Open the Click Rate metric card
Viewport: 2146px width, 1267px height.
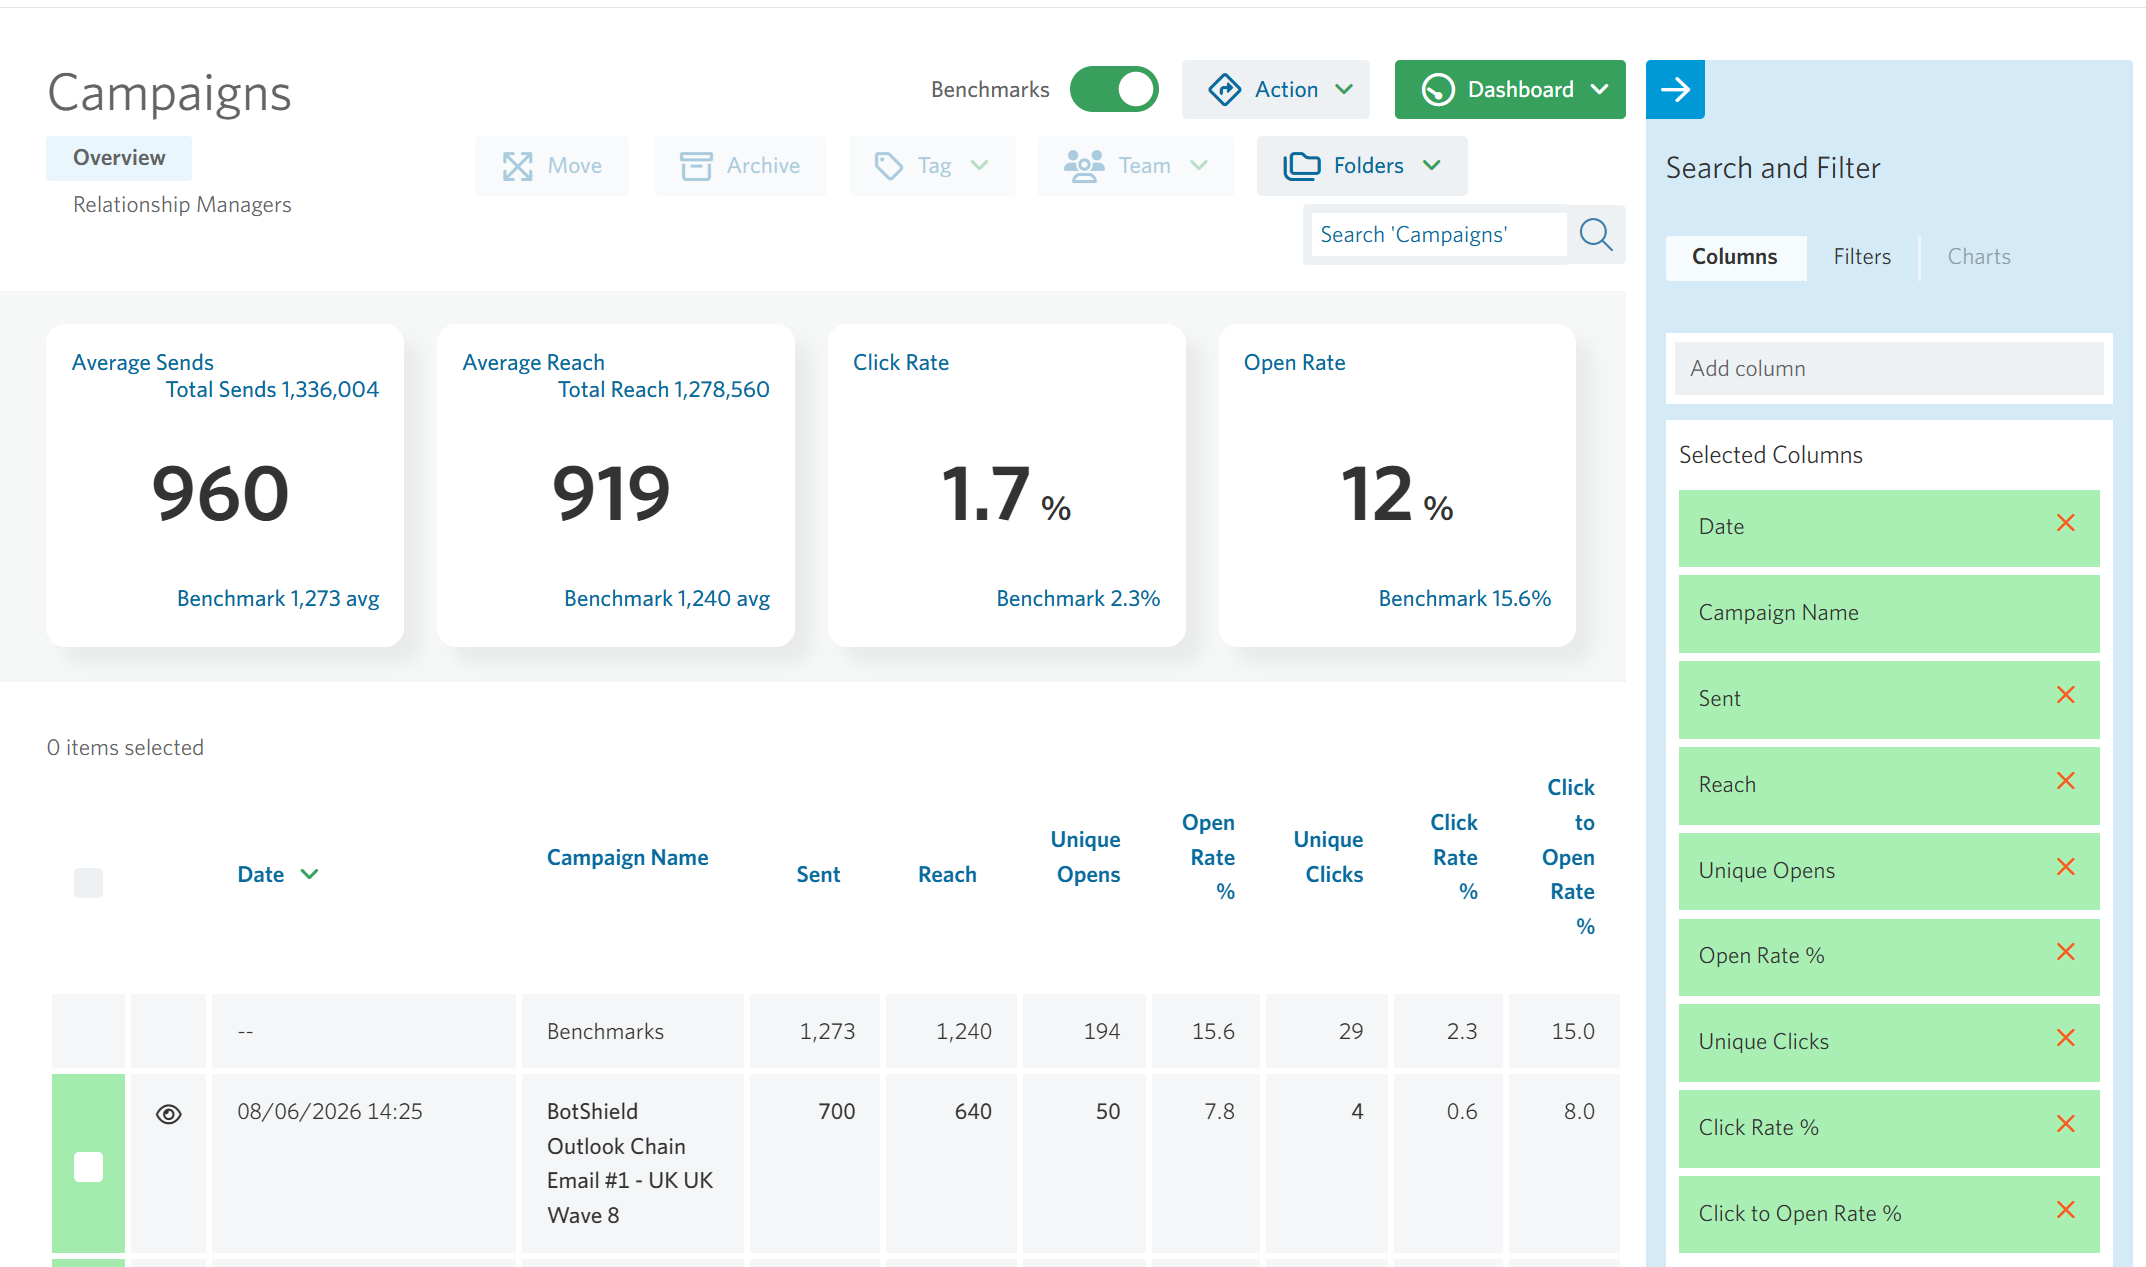click(x=1007, y=485)
